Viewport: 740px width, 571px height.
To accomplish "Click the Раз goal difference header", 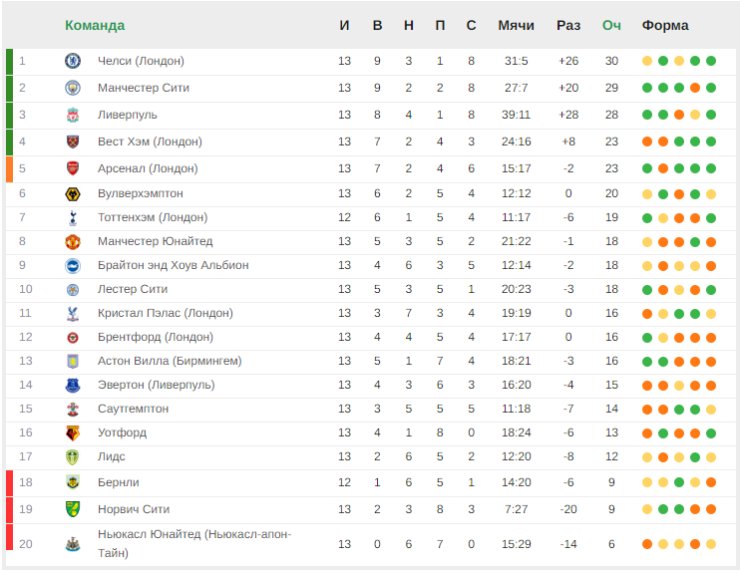I will point(569,25).
